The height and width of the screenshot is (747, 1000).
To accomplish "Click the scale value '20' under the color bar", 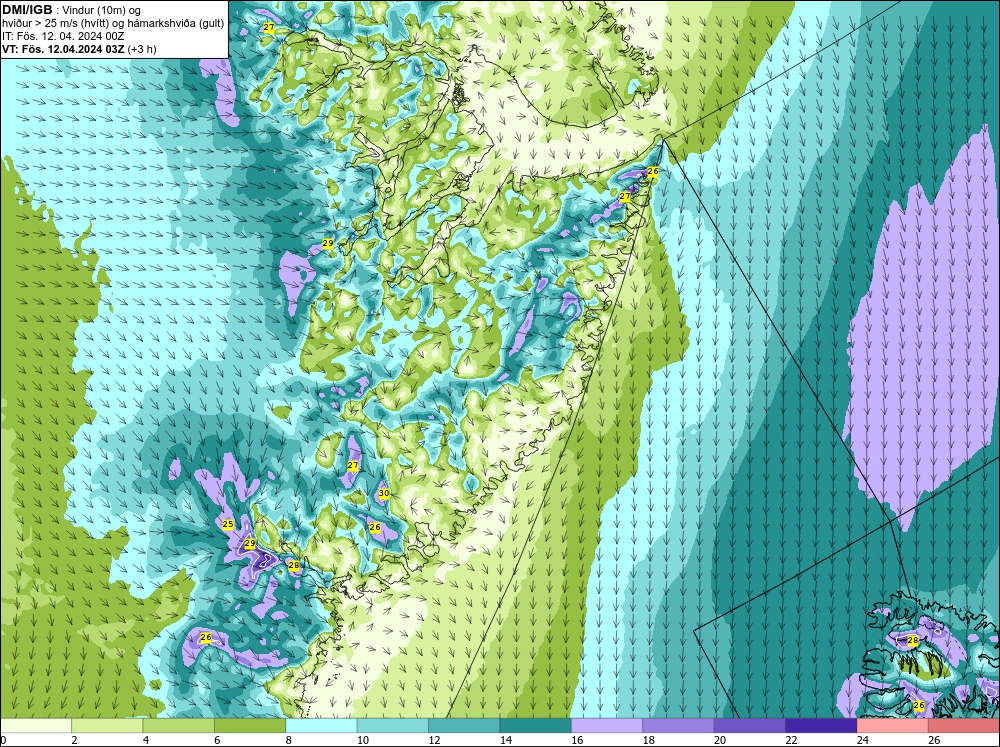I will tap(720, 740).
